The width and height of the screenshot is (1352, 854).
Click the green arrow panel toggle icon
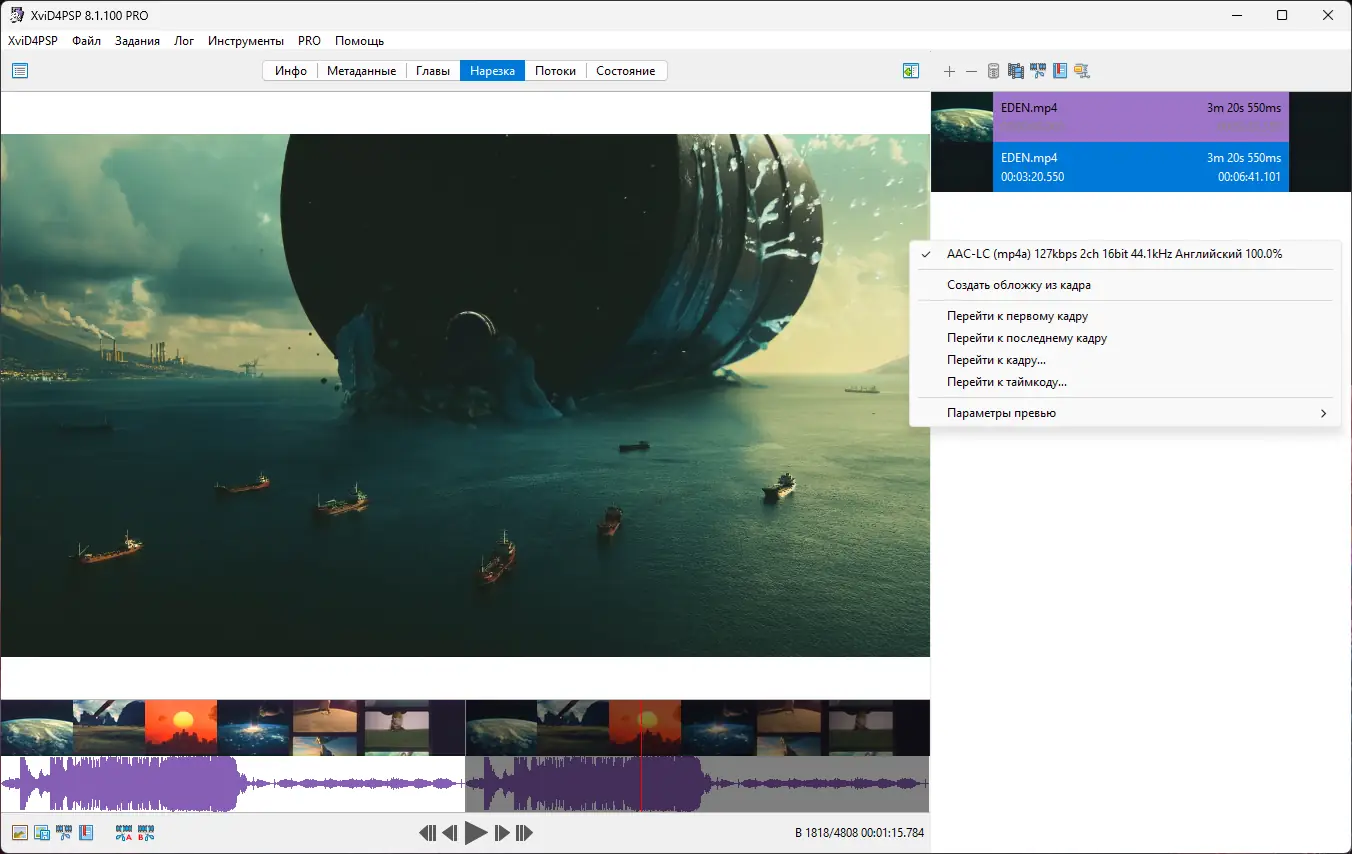point(910,71)
